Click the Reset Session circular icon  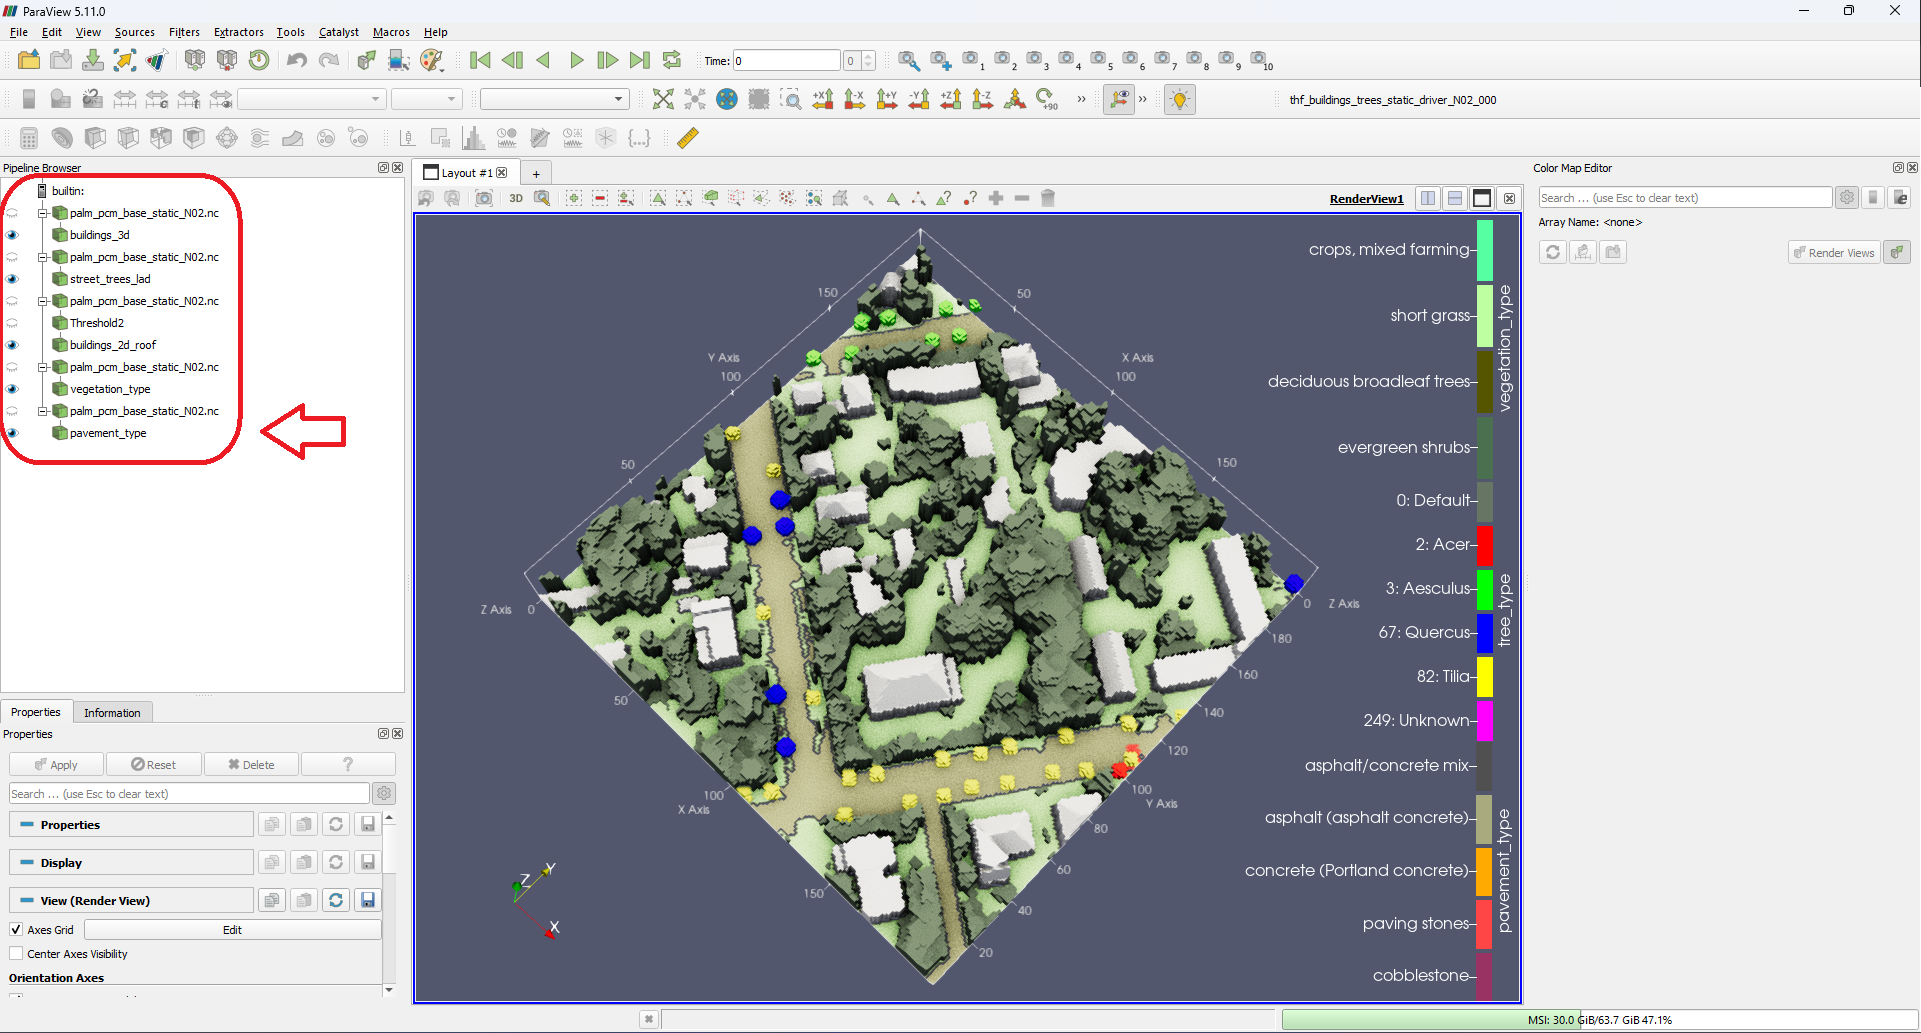pos(259,60)
